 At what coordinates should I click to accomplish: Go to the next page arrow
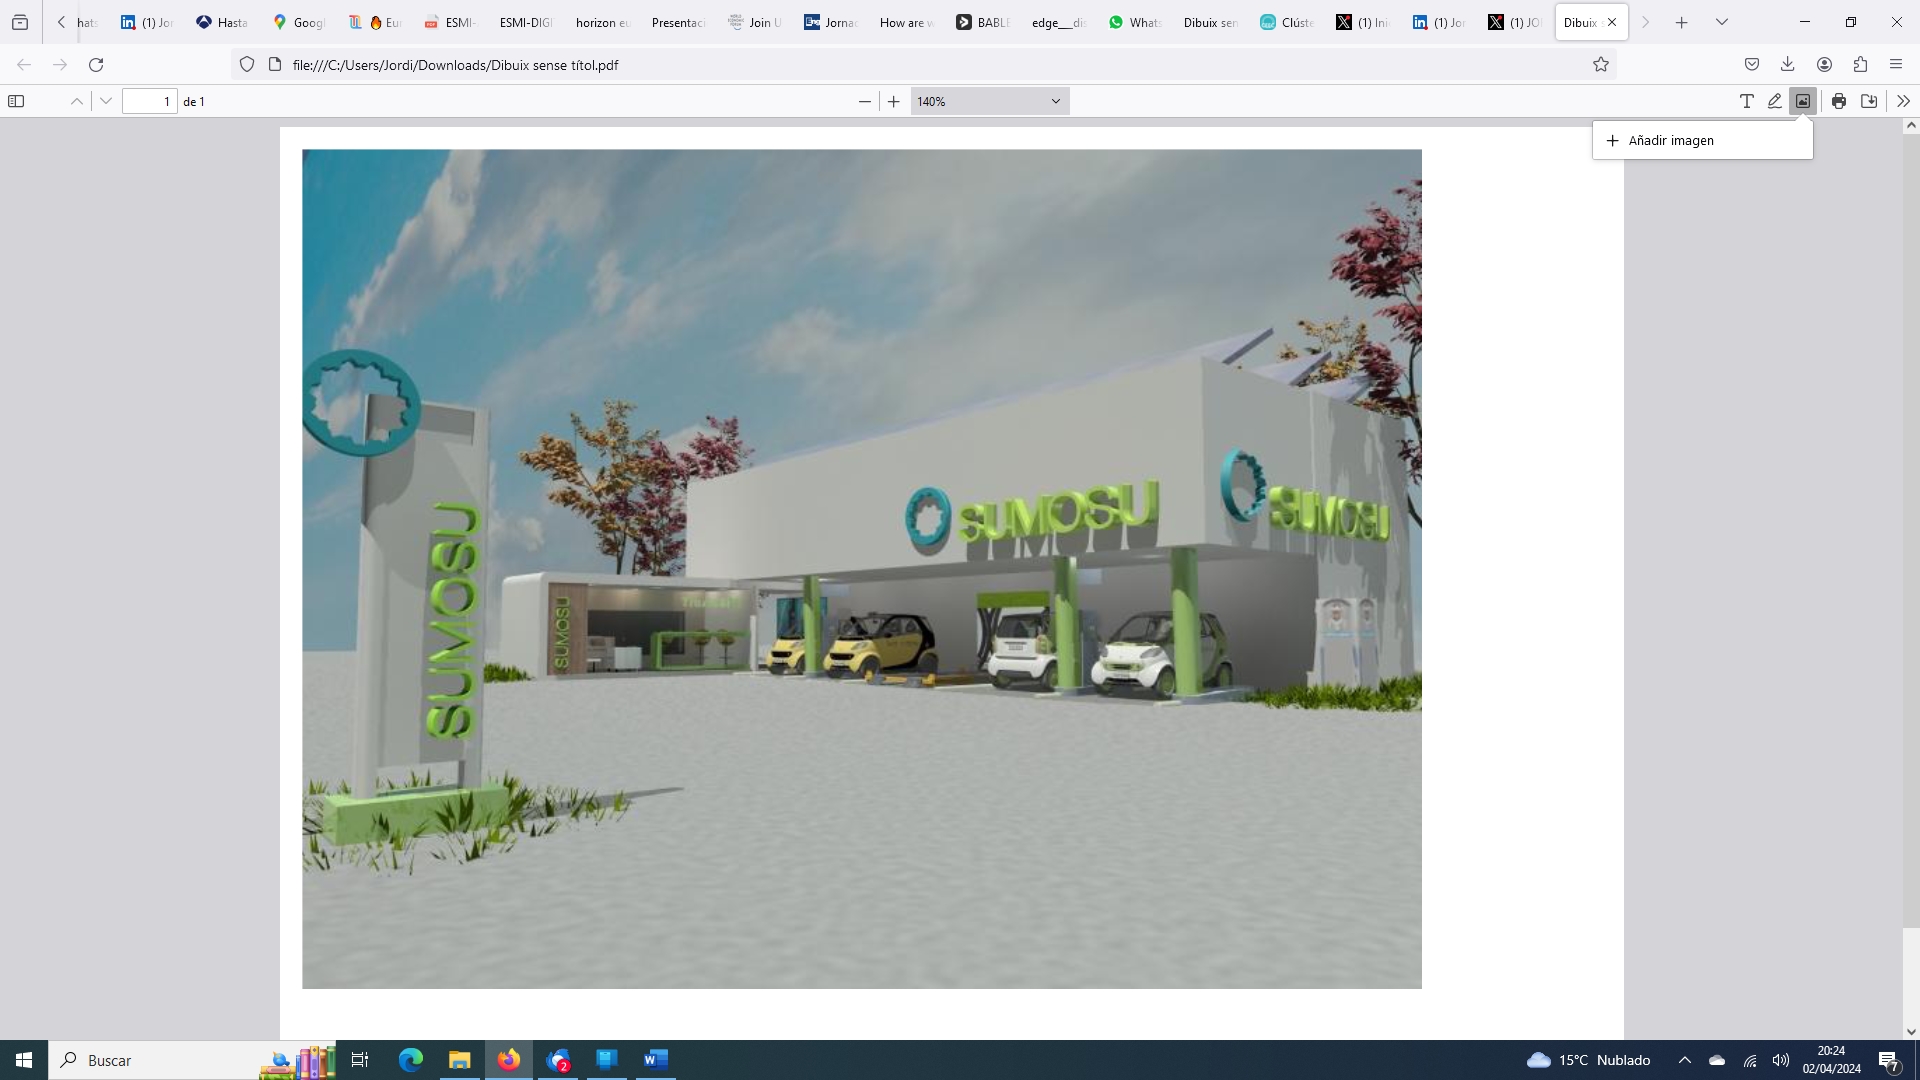[106, 101]
